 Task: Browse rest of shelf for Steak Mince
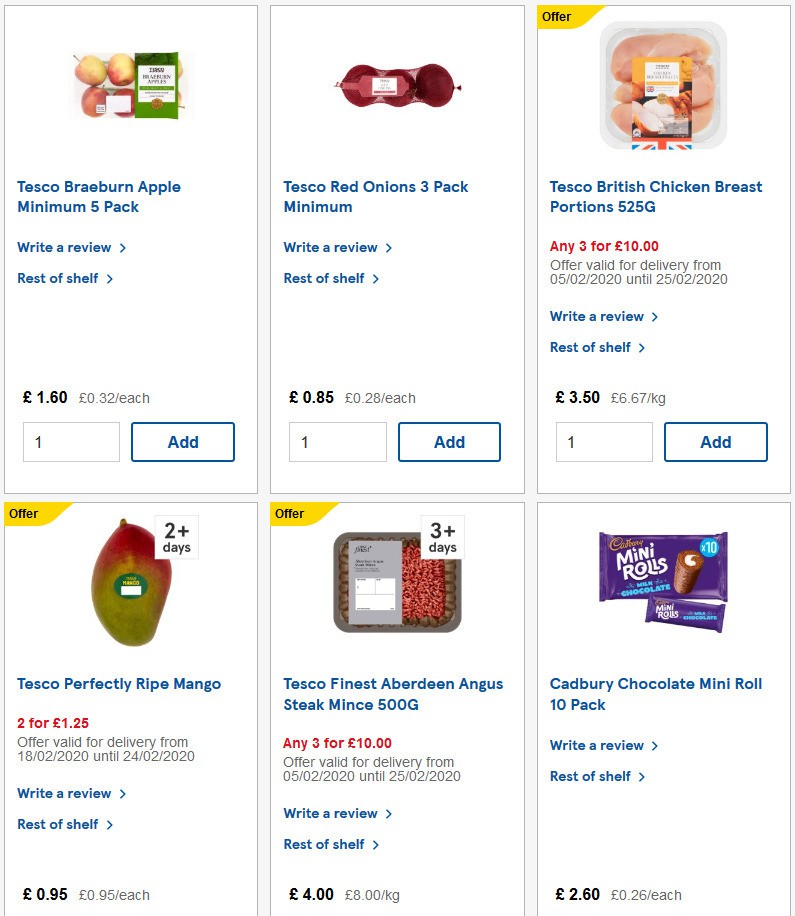(325, 844)
